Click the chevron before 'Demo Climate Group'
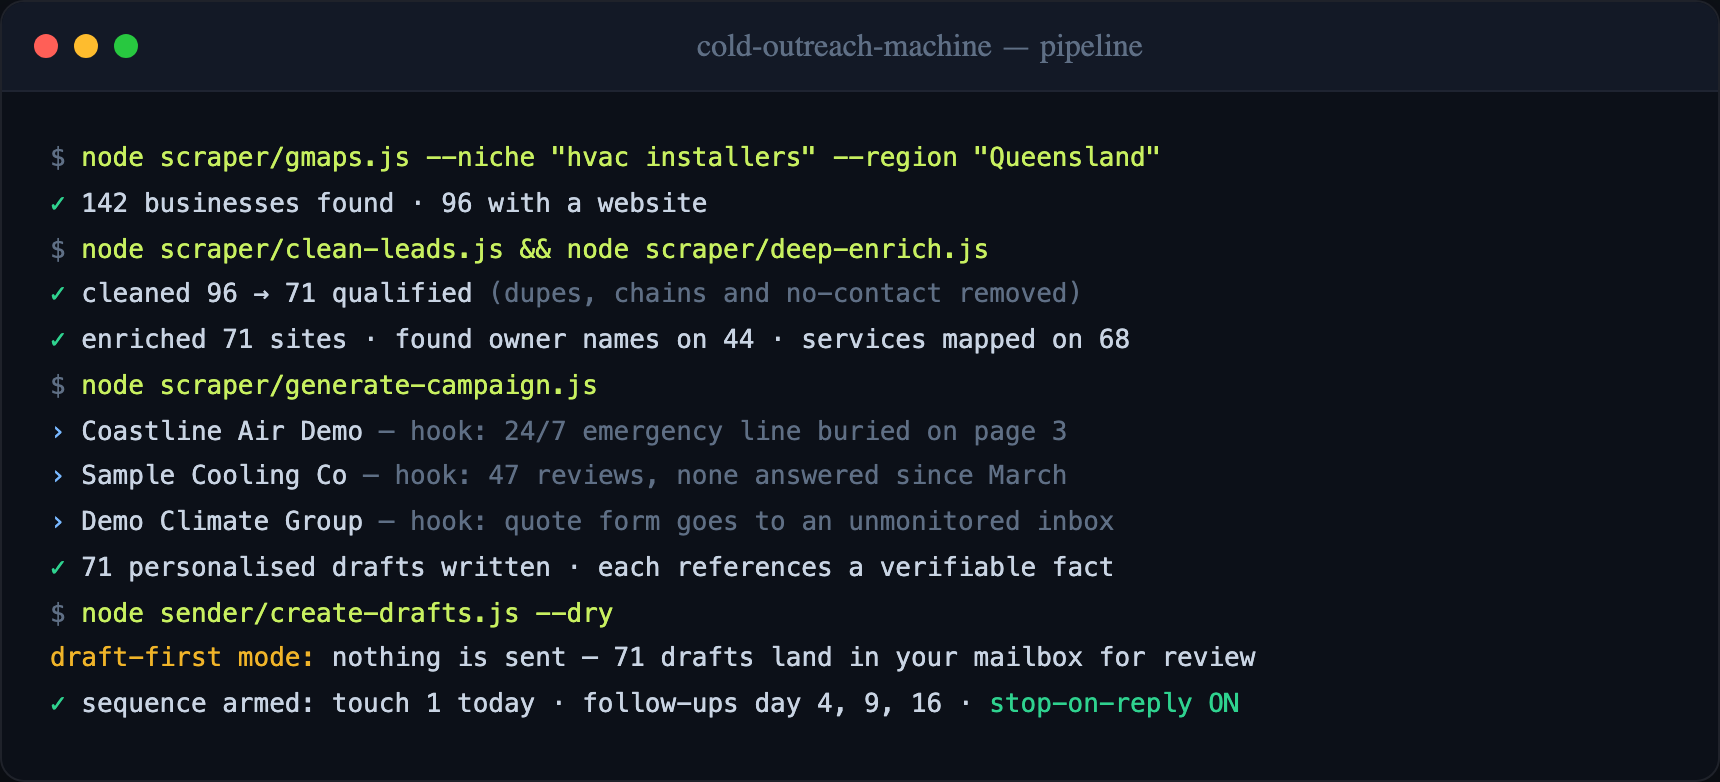This screenshot has height=782, width=1720. (58, 521)
